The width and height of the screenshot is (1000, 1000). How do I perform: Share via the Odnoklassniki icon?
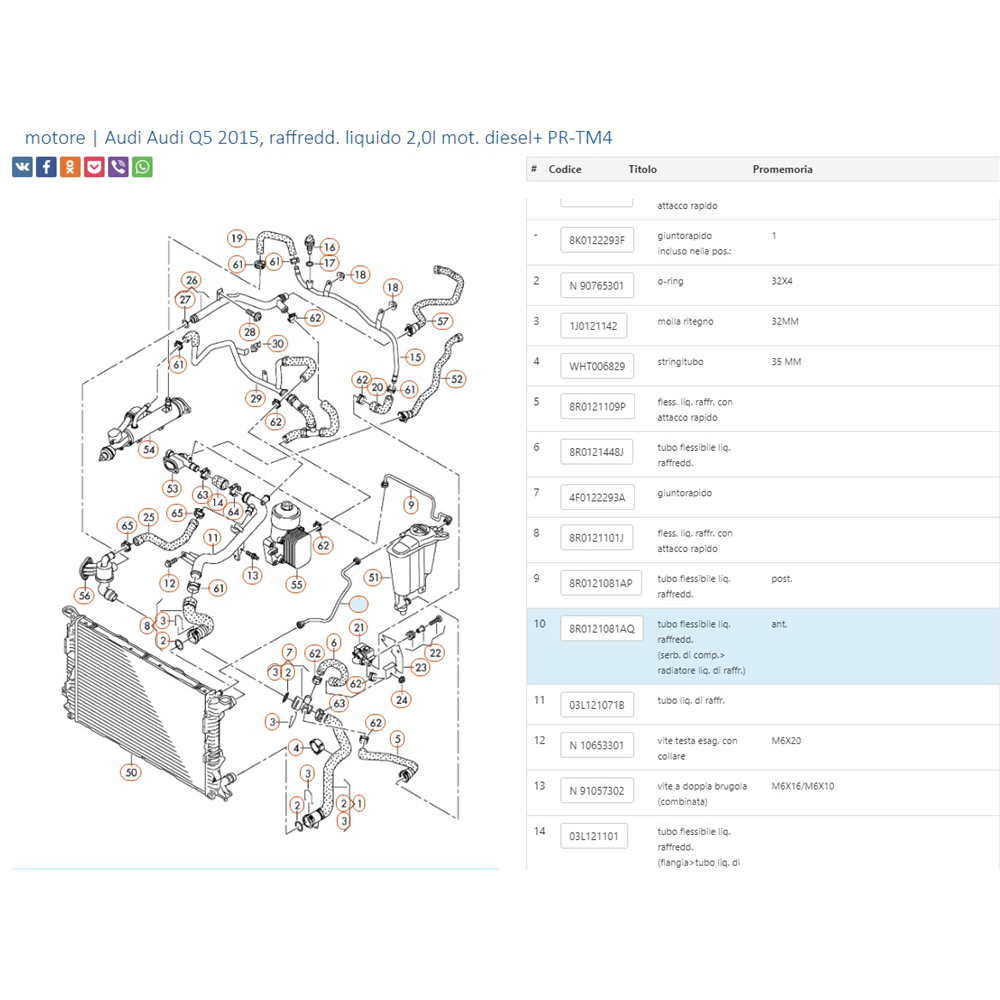70,167
